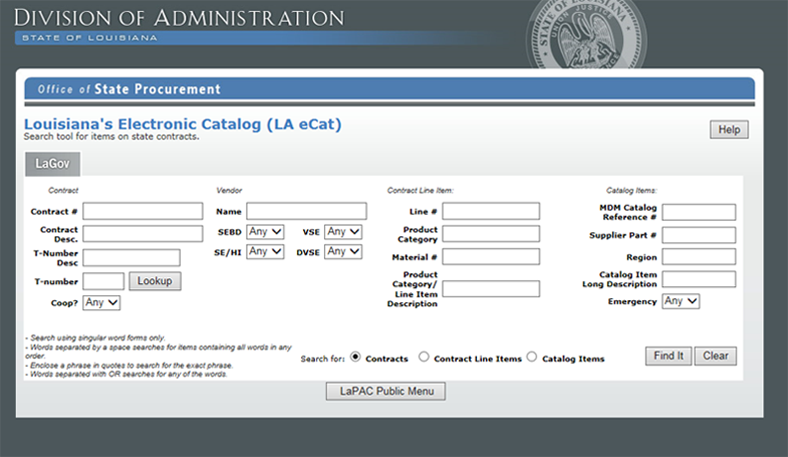Click the Office of State Procurement banner

[x=389, y=88]
